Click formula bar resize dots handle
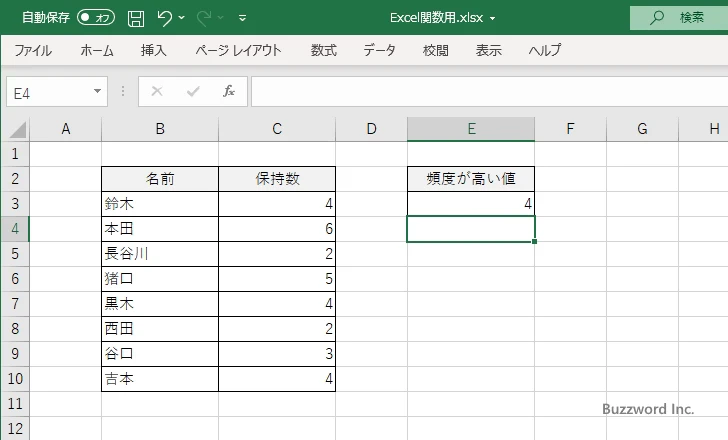This screenshot has height=440, width=728. point(123,91)
